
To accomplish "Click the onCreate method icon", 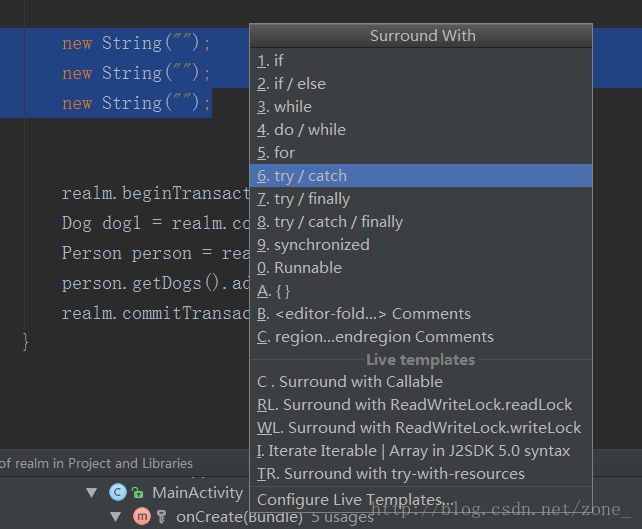I will click(x=142, y=516).
